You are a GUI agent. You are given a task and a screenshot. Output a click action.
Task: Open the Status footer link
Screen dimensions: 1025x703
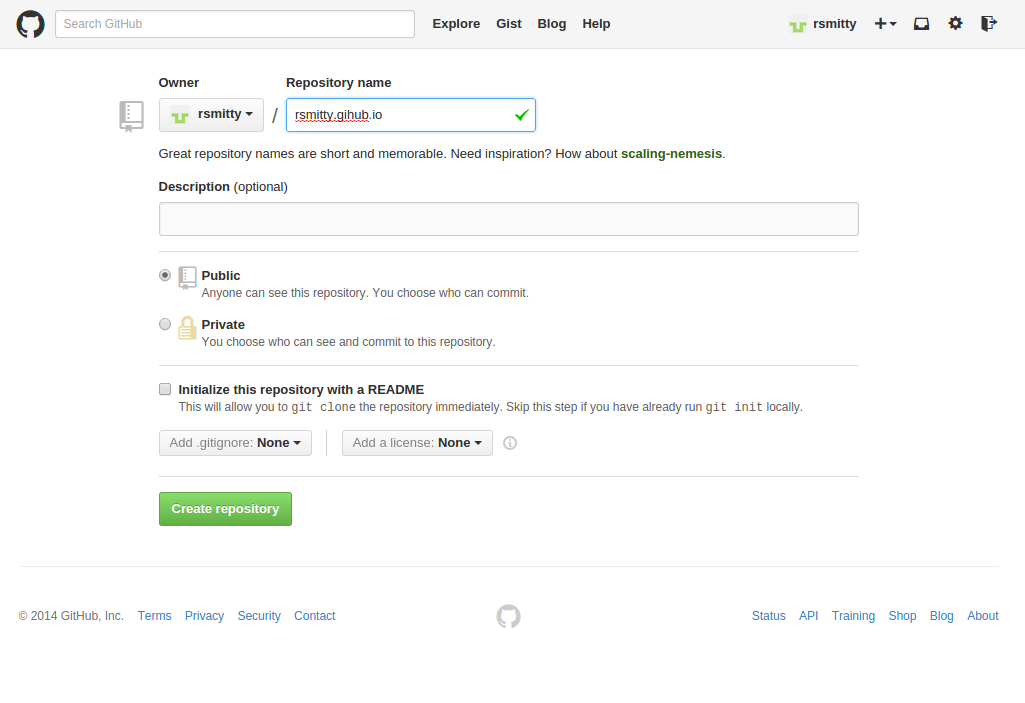[769, 616]
